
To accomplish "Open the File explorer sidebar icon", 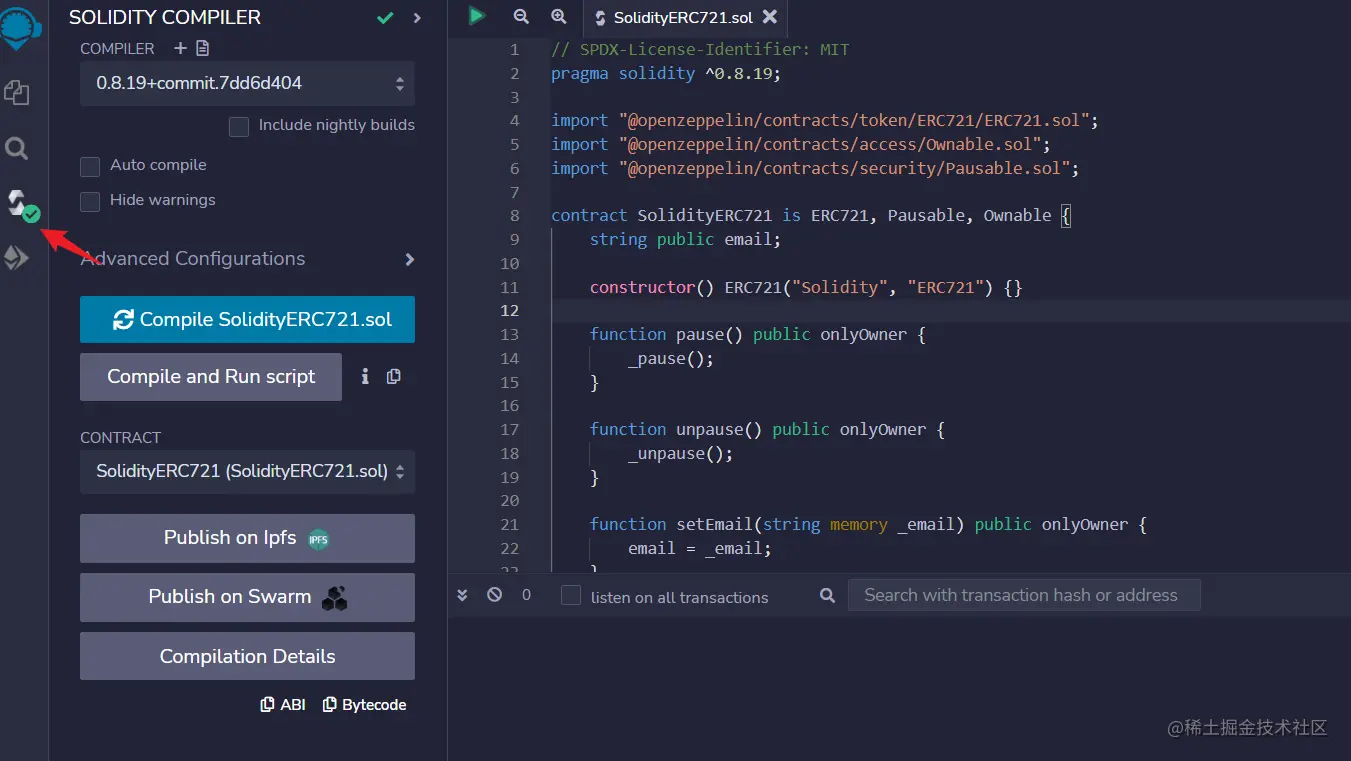I will (17, 93).
